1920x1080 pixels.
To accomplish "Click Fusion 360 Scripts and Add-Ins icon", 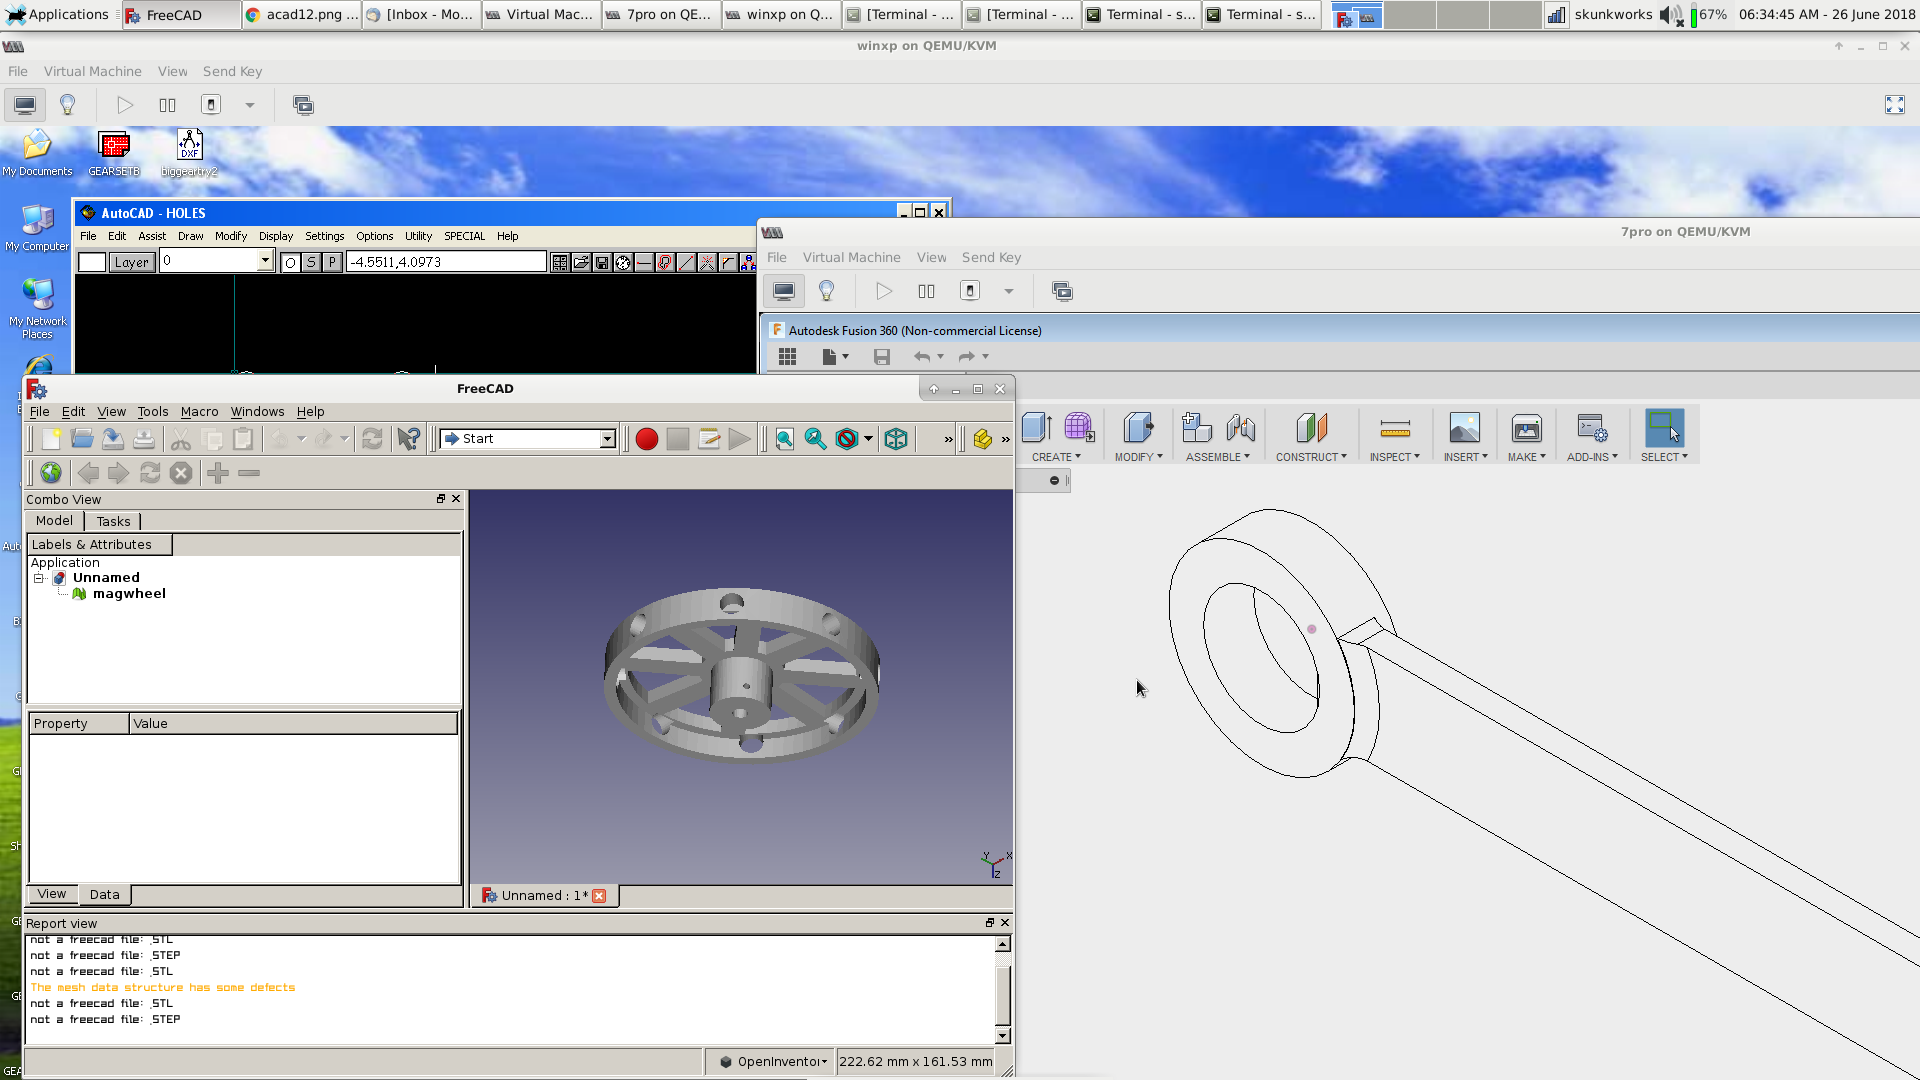I will coord(1592,428).
